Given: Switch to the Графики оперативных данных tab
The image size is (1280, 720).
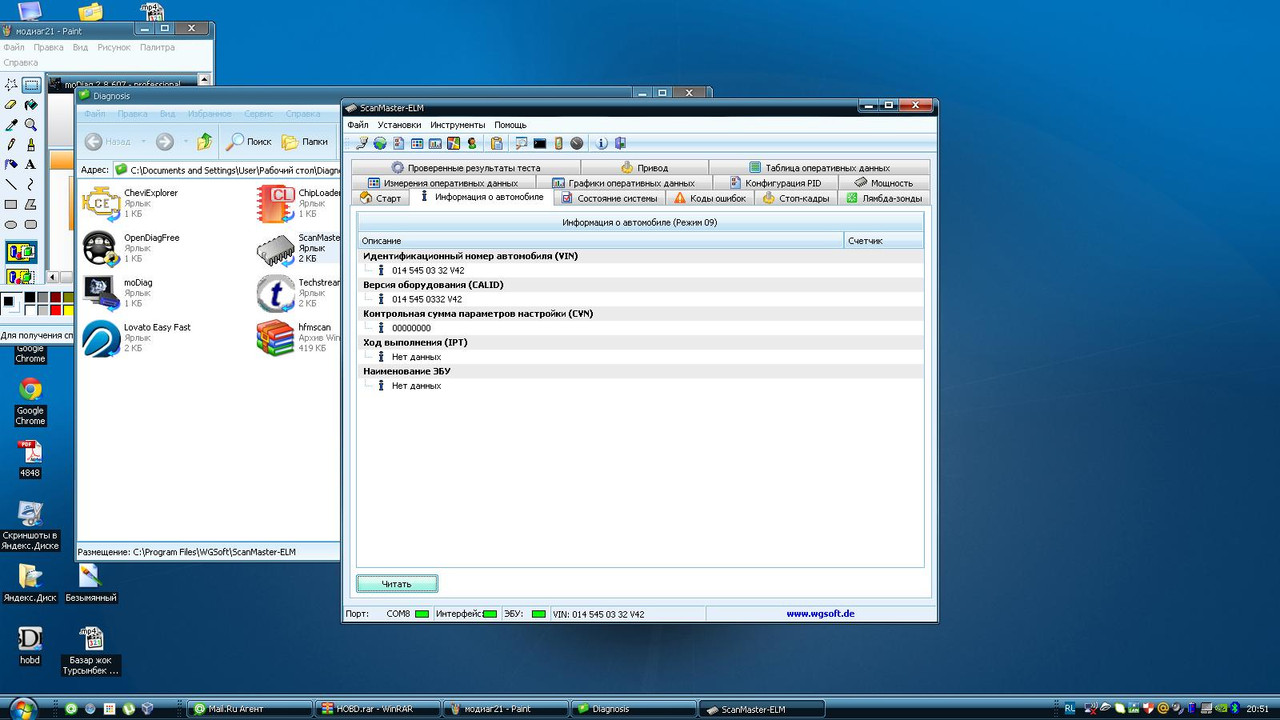Looking at the screenshot, I should pos(623,183).
